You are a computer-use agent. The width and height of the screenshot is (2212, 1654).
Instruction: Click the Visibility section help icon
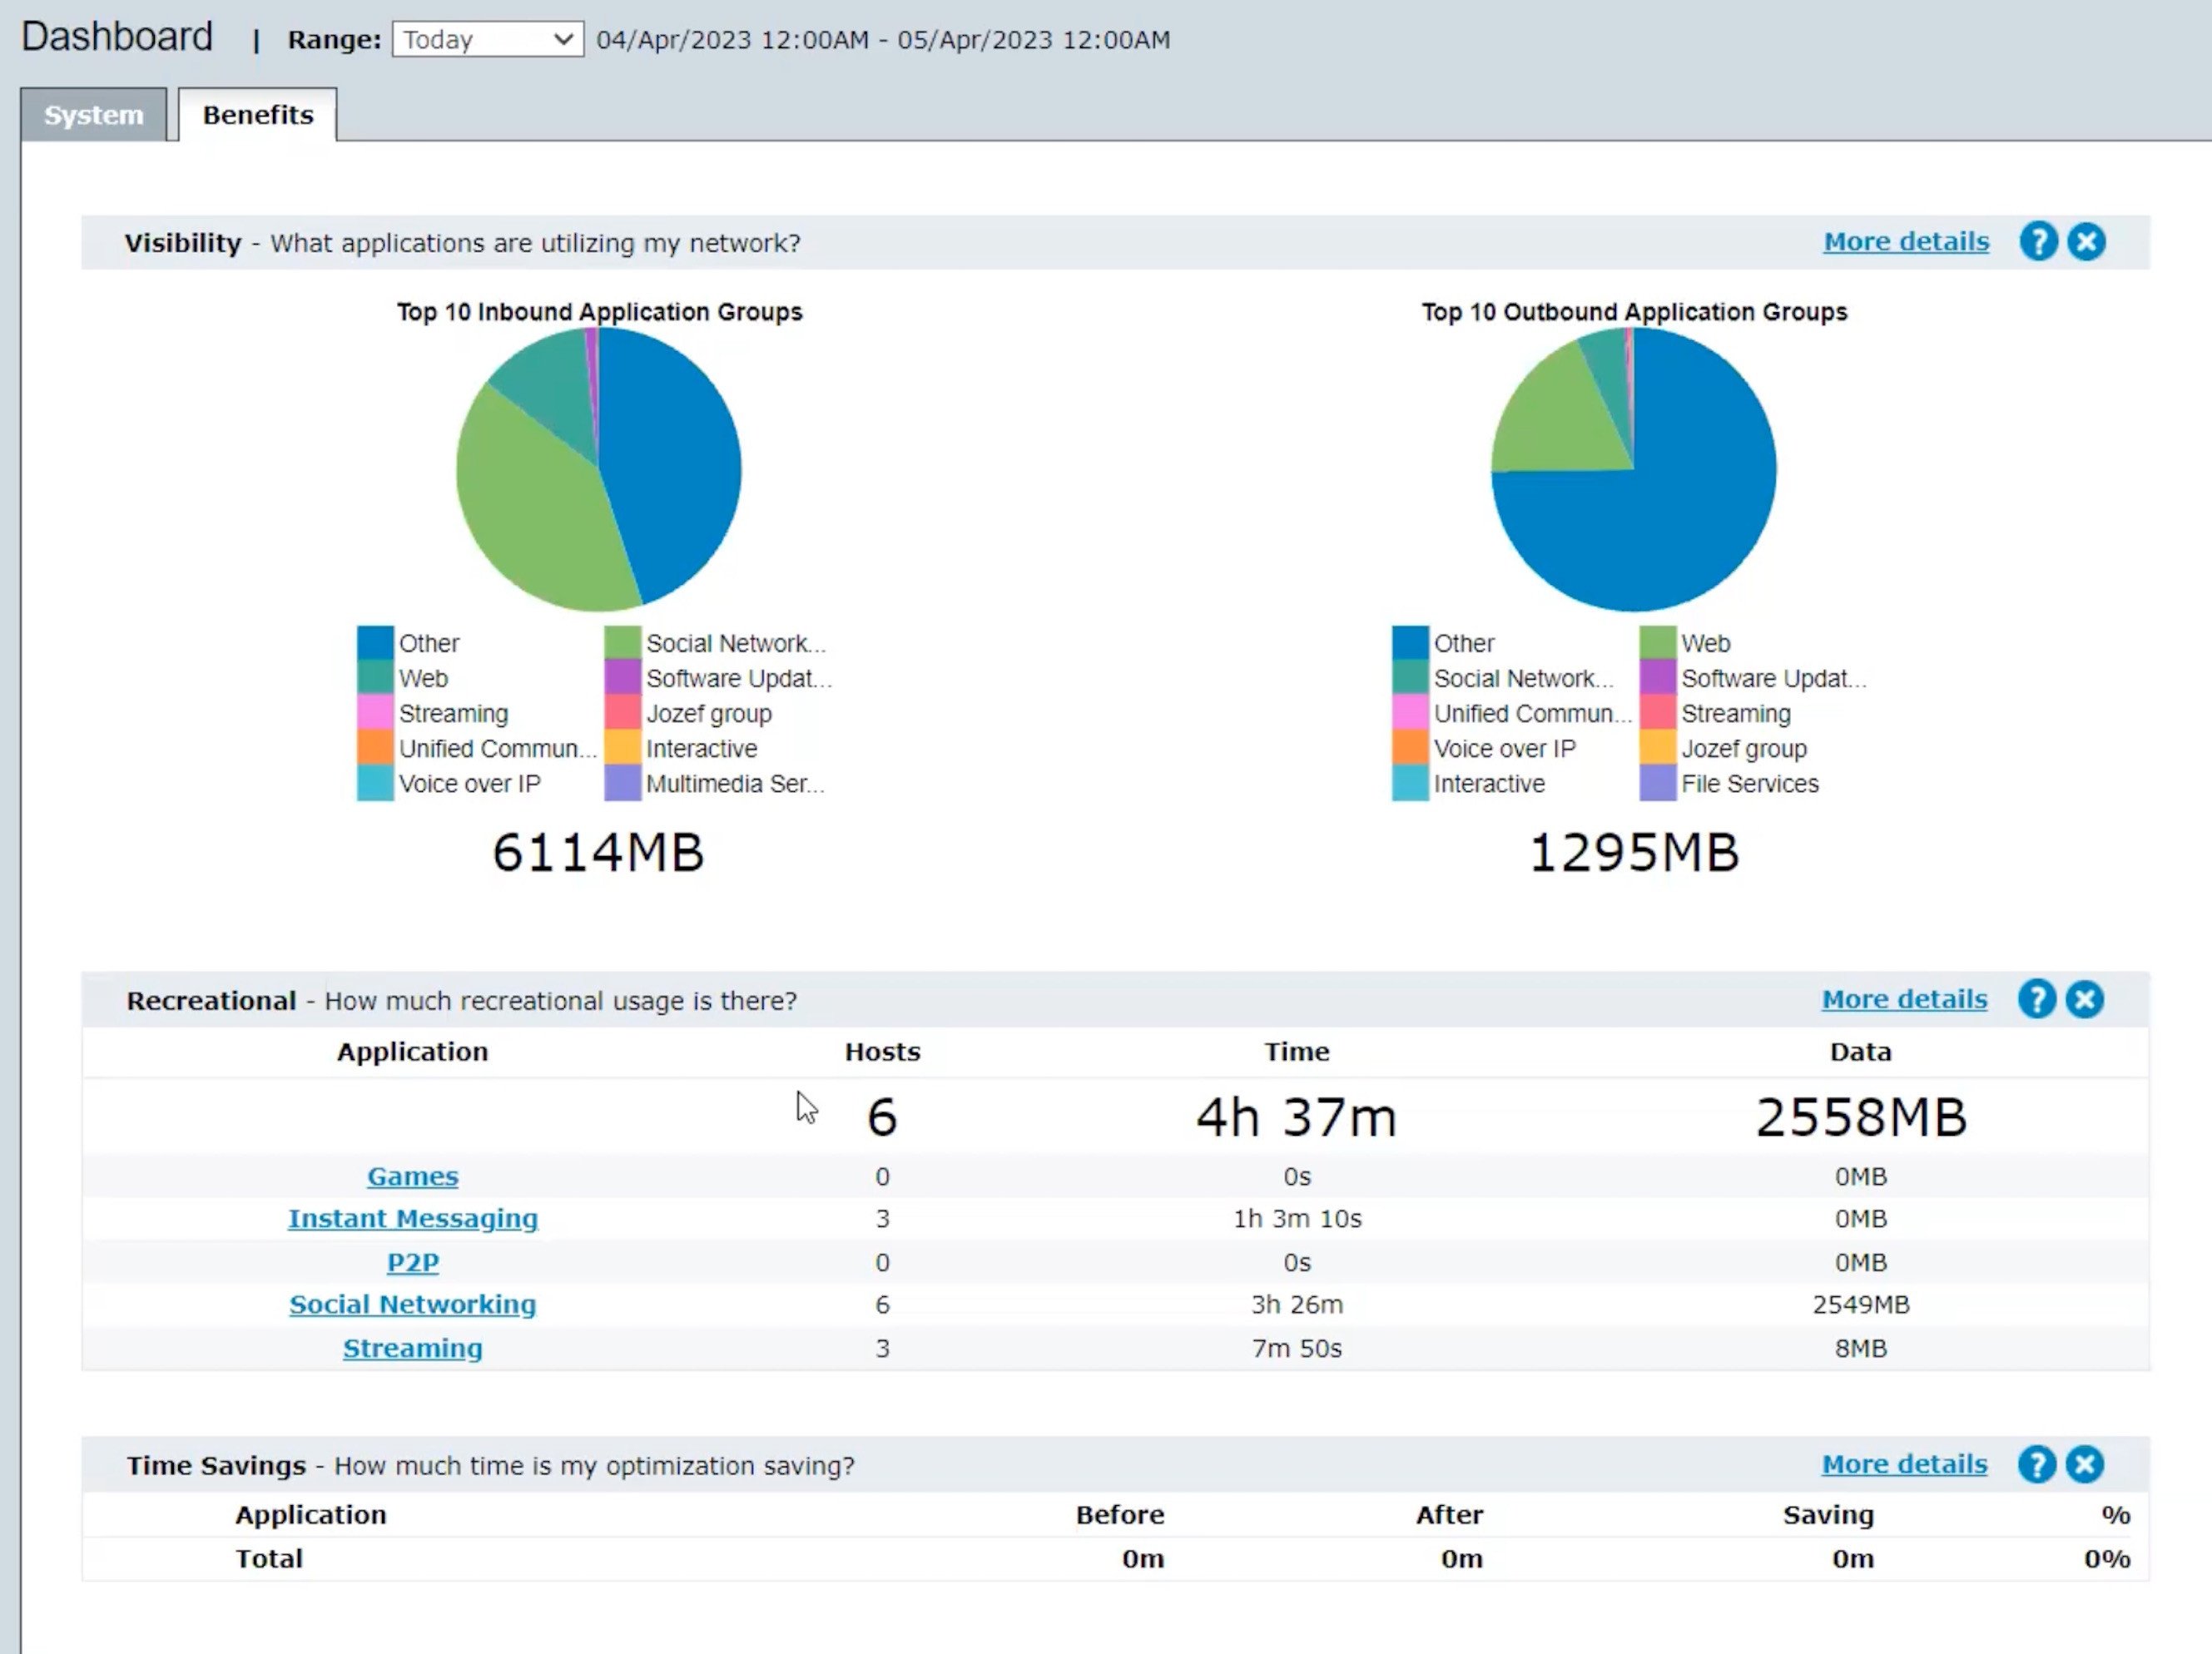pyautogui.click(x=2038, y=242)
